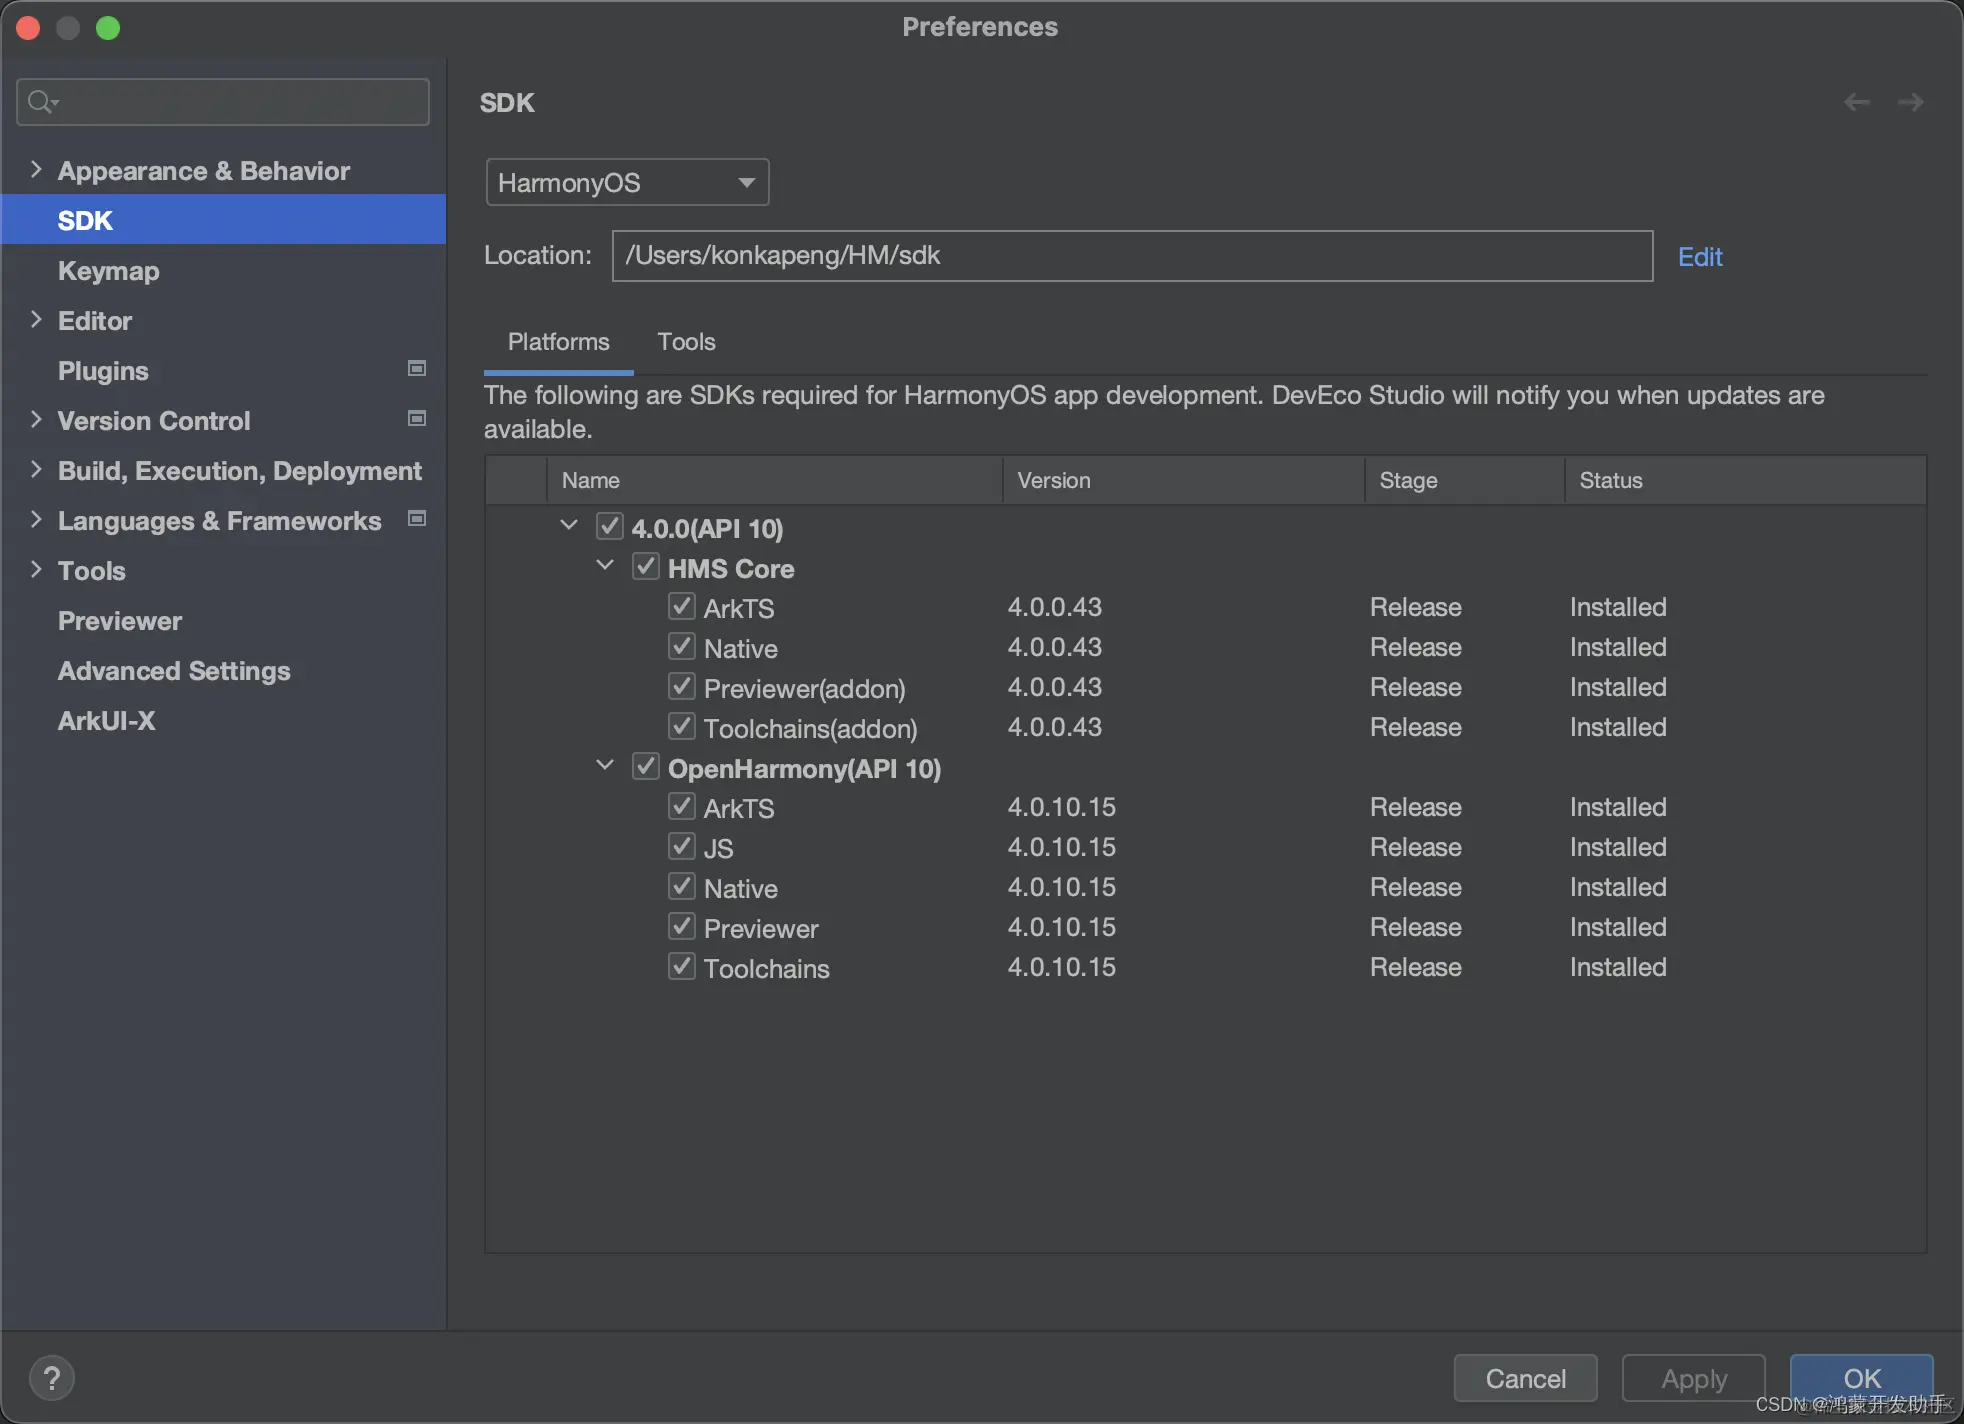Viewport: 1964px width, 1424px height.
Task: Uncheck Toolchains 4.0.10.15 checkbox
Action: (x=681, y=967)
